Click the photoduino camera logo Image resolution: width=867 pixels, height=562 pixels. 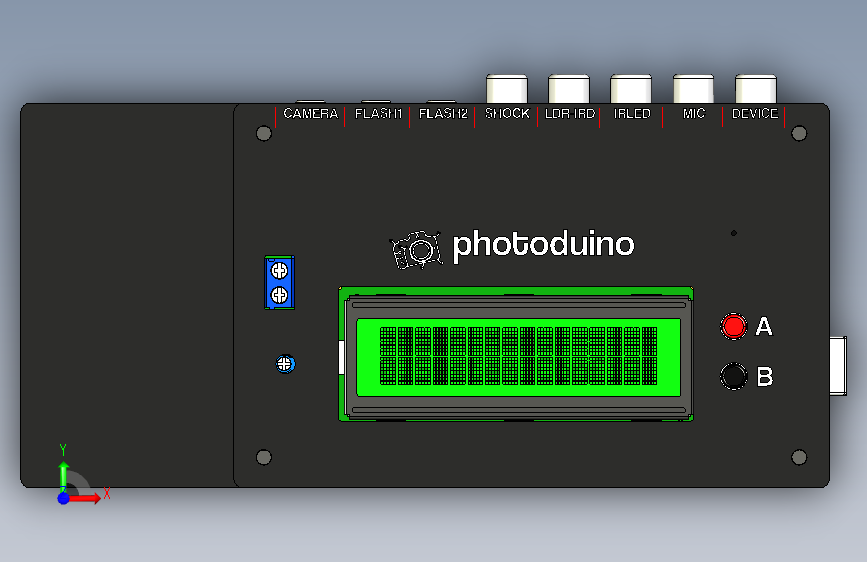coord(416,249)
